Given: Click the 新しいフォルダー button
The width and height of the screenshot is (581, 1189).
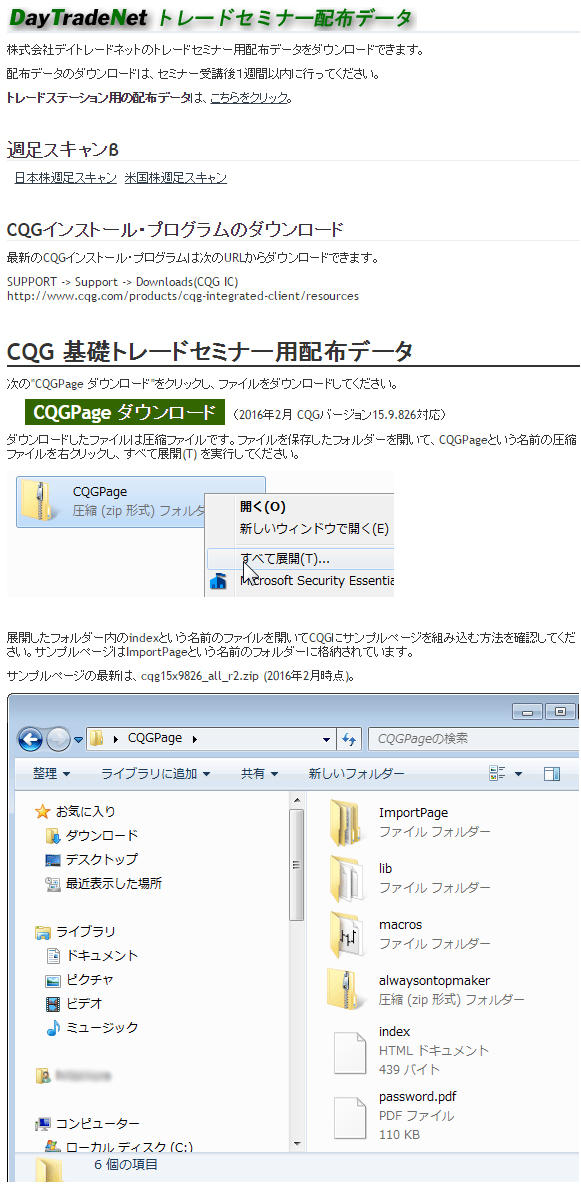Looking at the screenshot, I should click(x=356, y=773).
